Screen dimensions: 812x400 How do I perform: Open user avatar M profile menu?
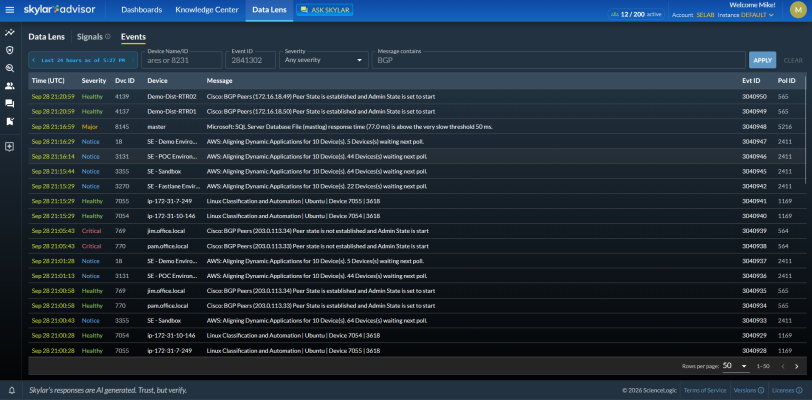[x=798, y=10]
